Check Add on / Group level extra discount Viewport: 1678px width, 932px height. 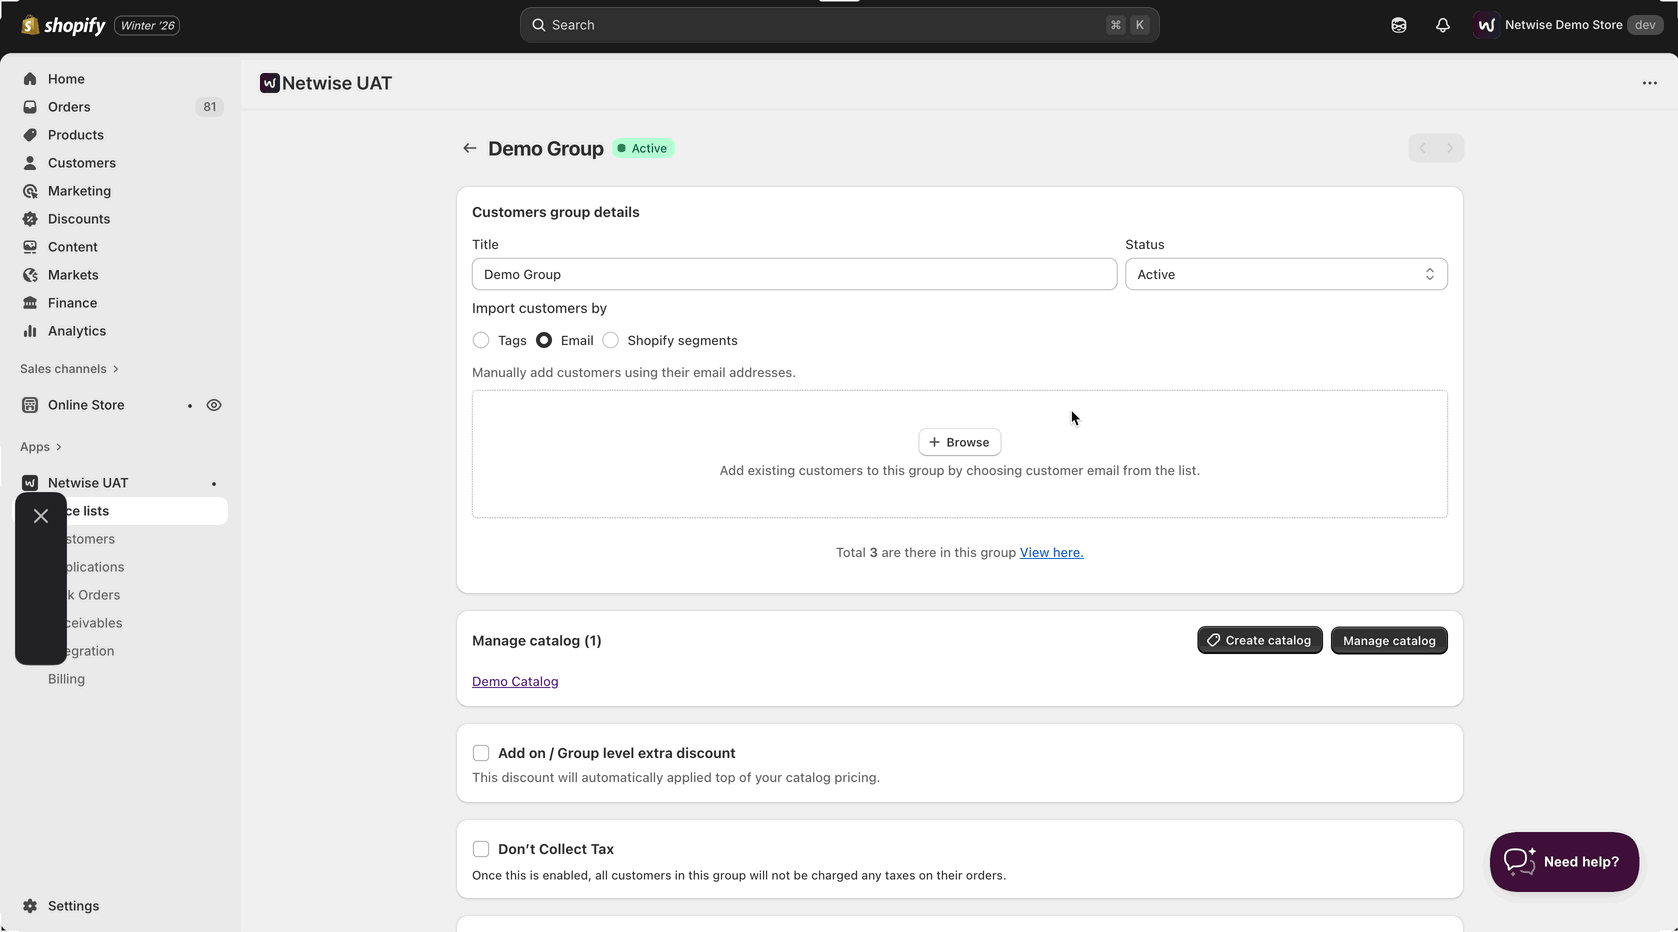coord(481,753)
